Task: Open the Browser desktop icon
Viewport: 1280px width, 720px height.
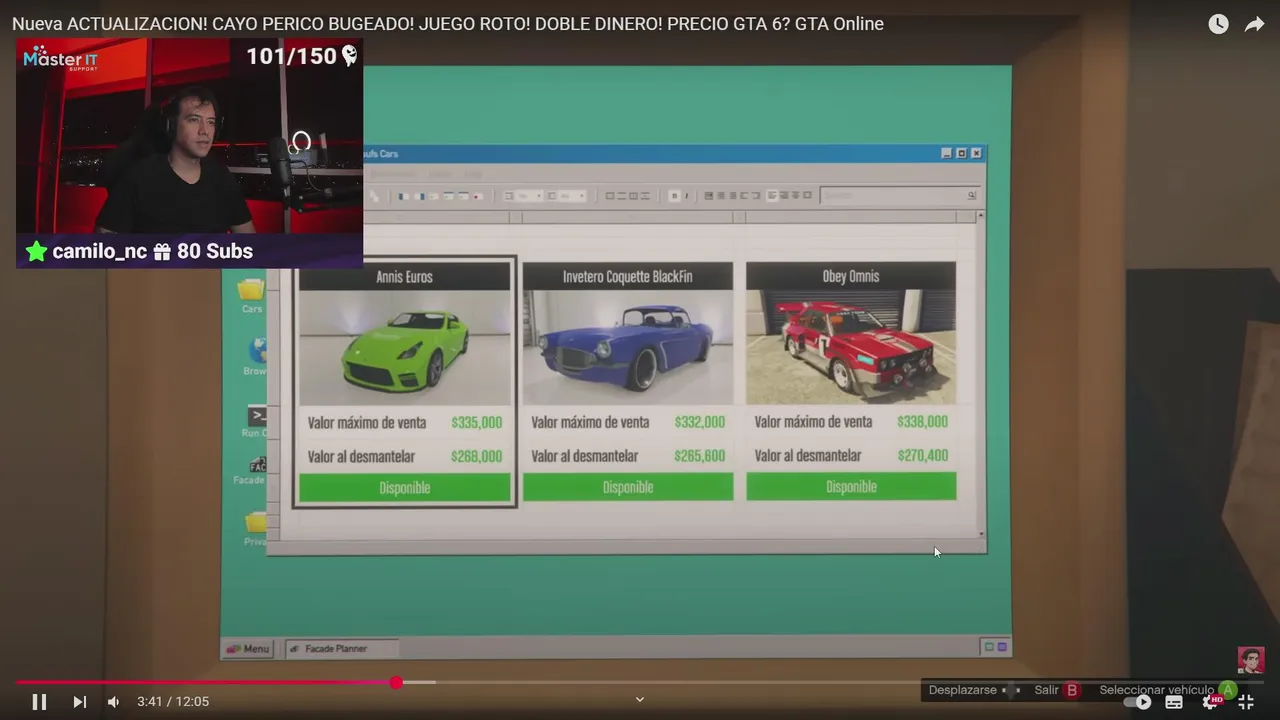Action: coord(256,357)
